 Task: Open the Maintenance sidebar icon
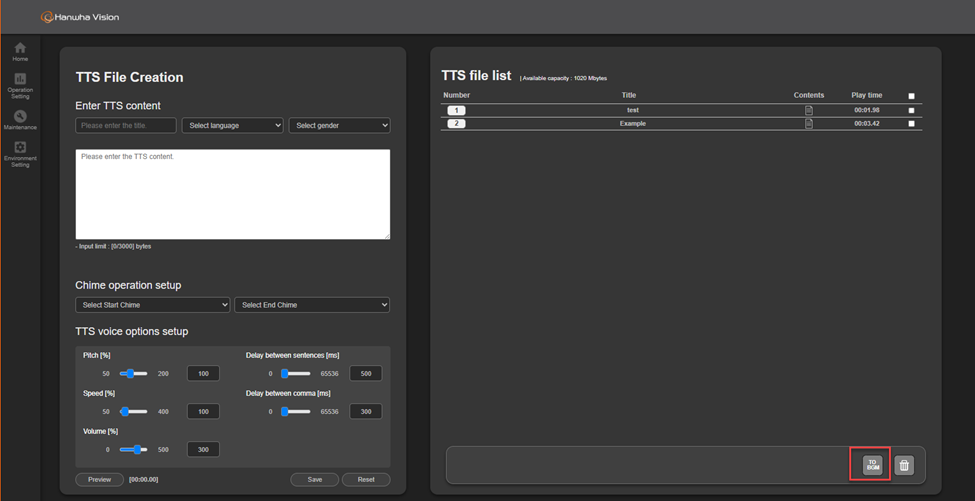click(20, 120)
